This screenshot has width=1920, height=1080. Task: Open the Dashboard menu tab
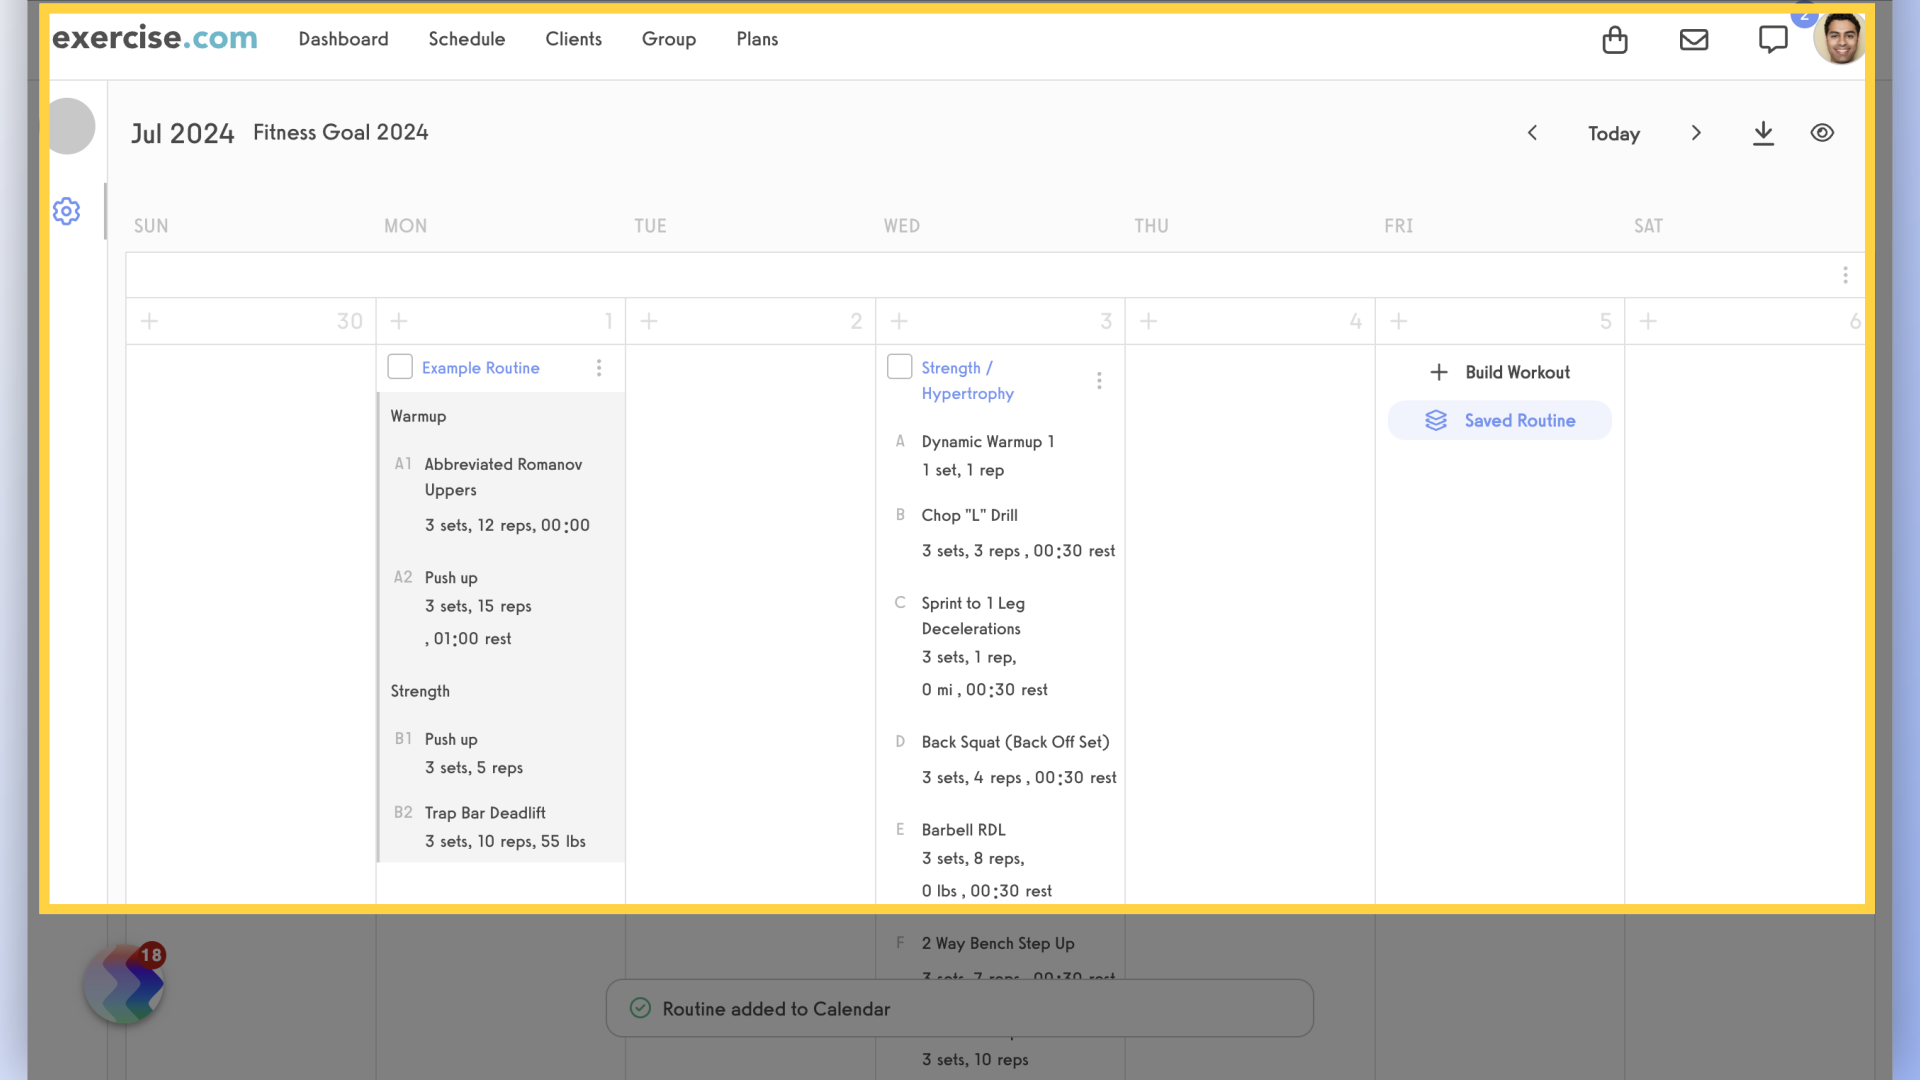(x=343, y=38)
